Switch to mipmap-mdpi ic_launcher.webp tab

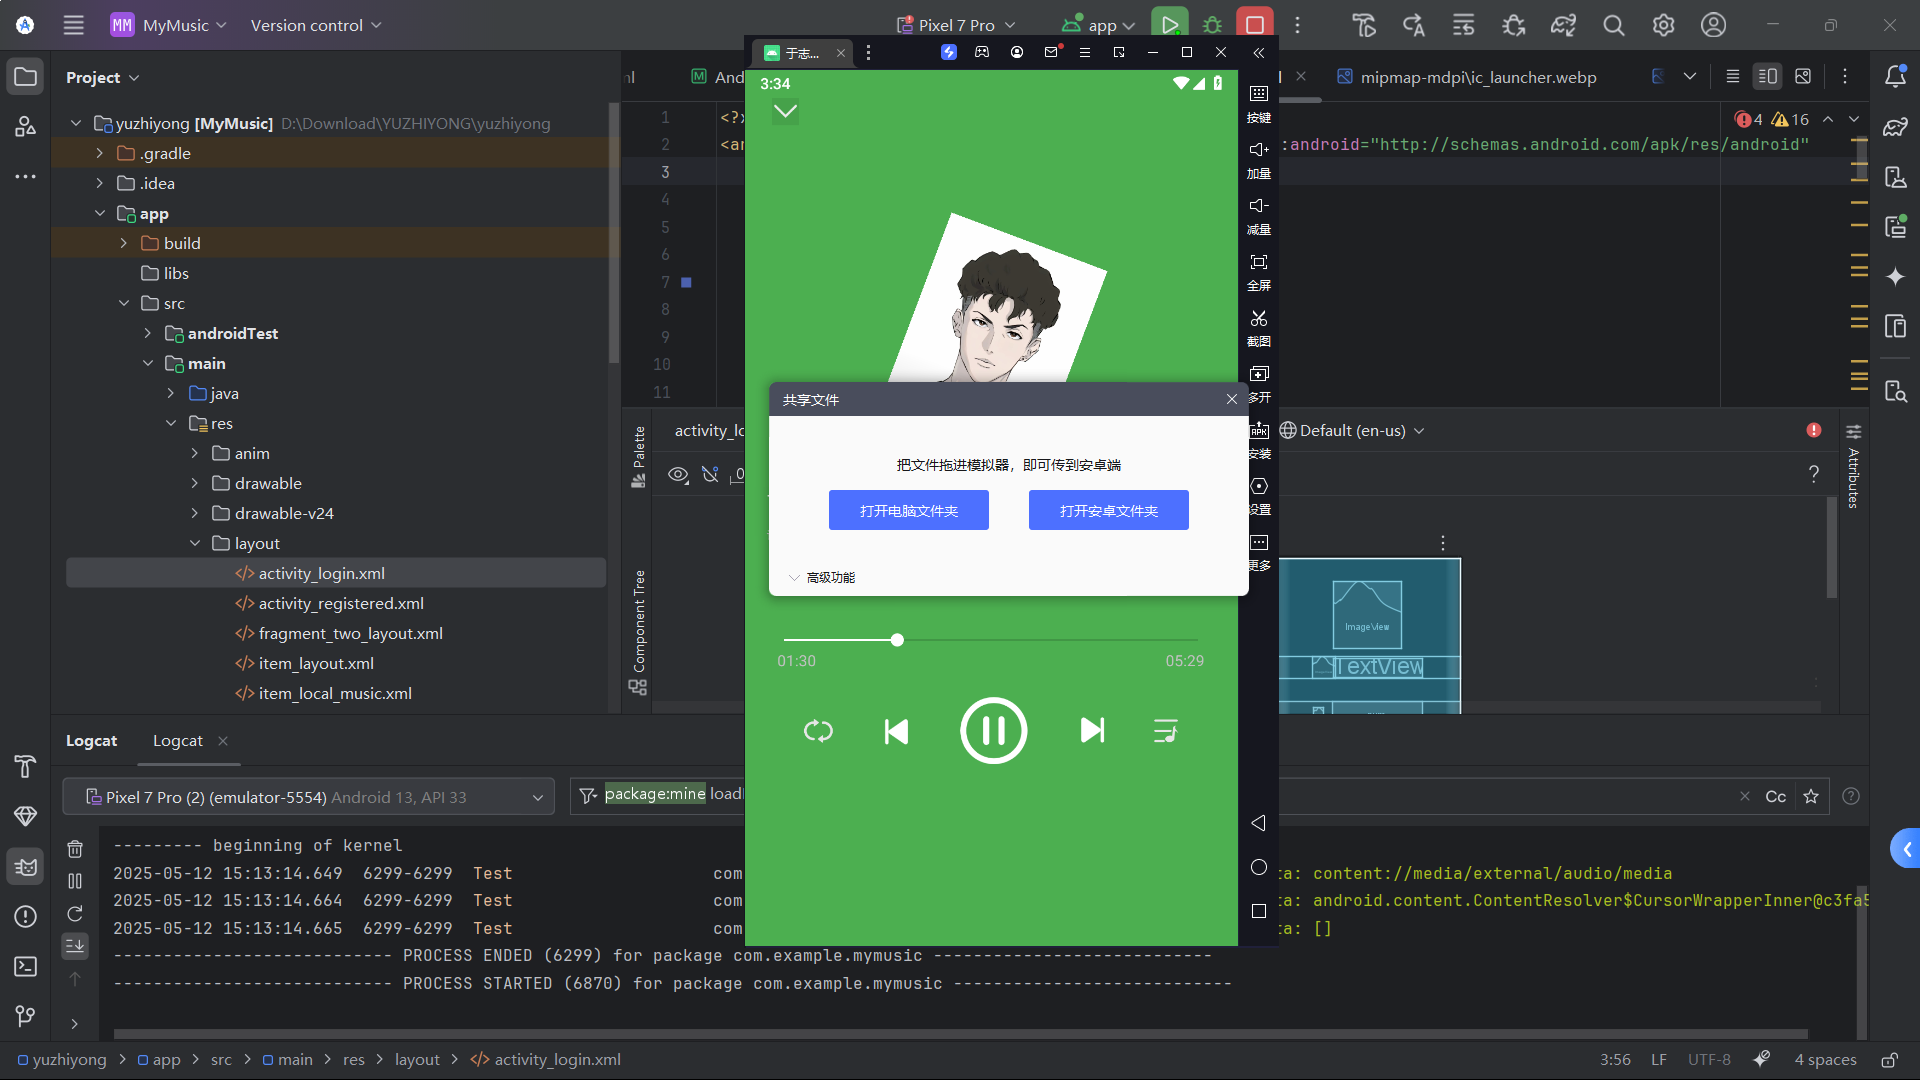[1477, 77]
